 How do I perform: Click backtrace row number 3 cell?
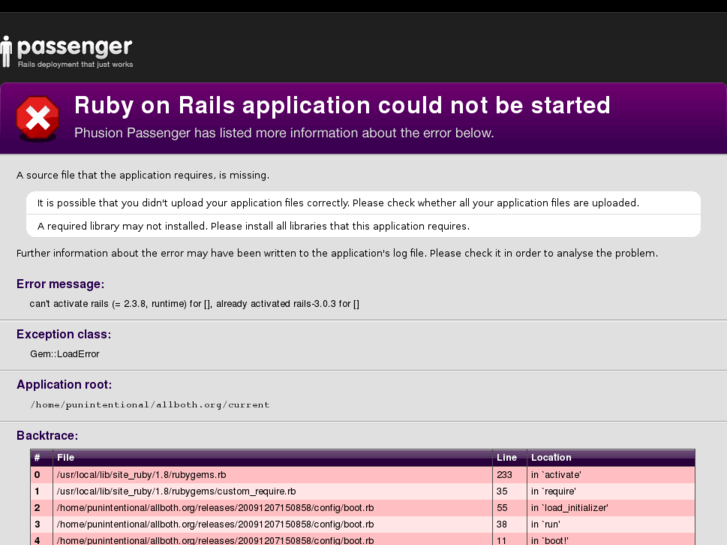(42, 524)
